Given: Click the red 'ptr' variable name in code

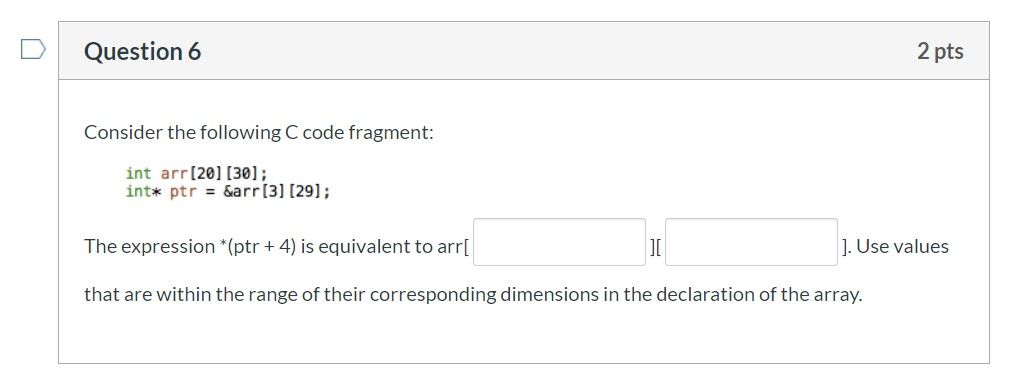Looking at the screenshot, I should coord(183,192).
